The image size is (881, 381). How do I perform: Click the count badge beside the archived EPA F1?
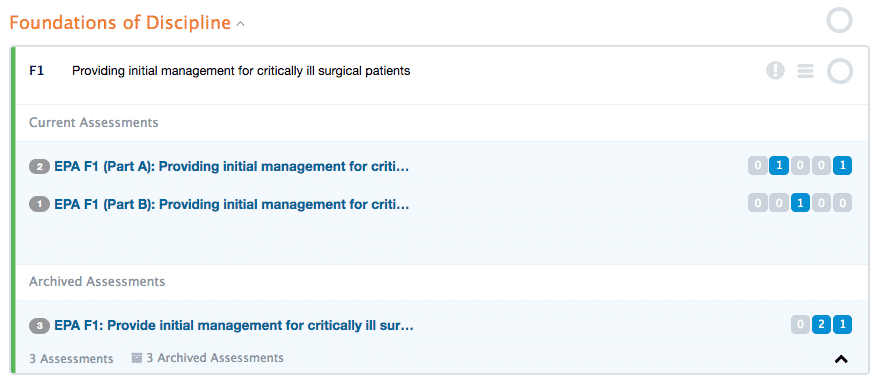tap(39, 325)
